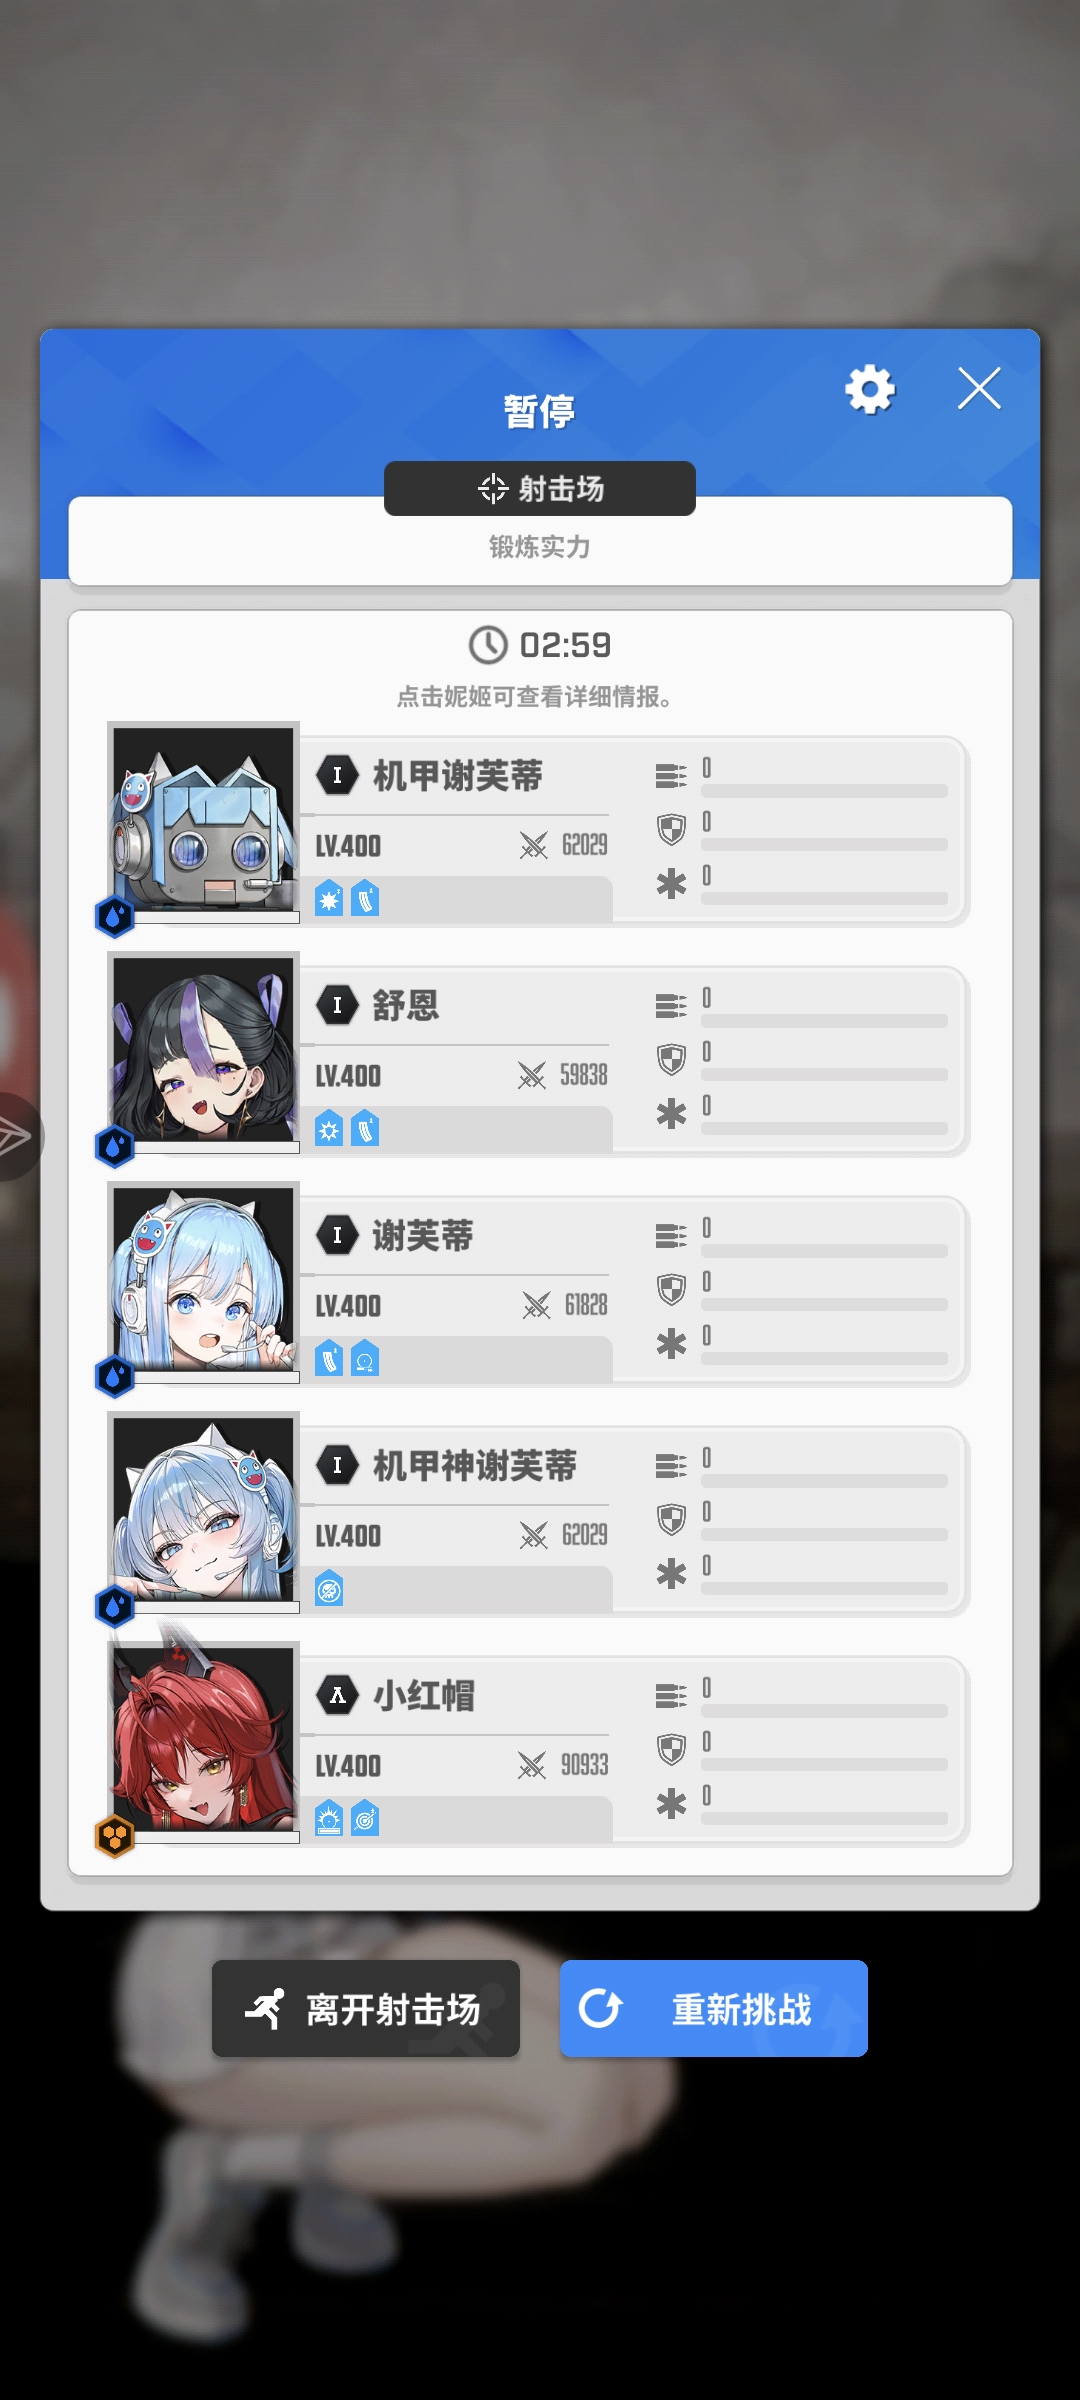The height and width of the screenshot is (2400, 1080).
Task: Tap the 重新挑战 retry button
Action: point(713,2008)
